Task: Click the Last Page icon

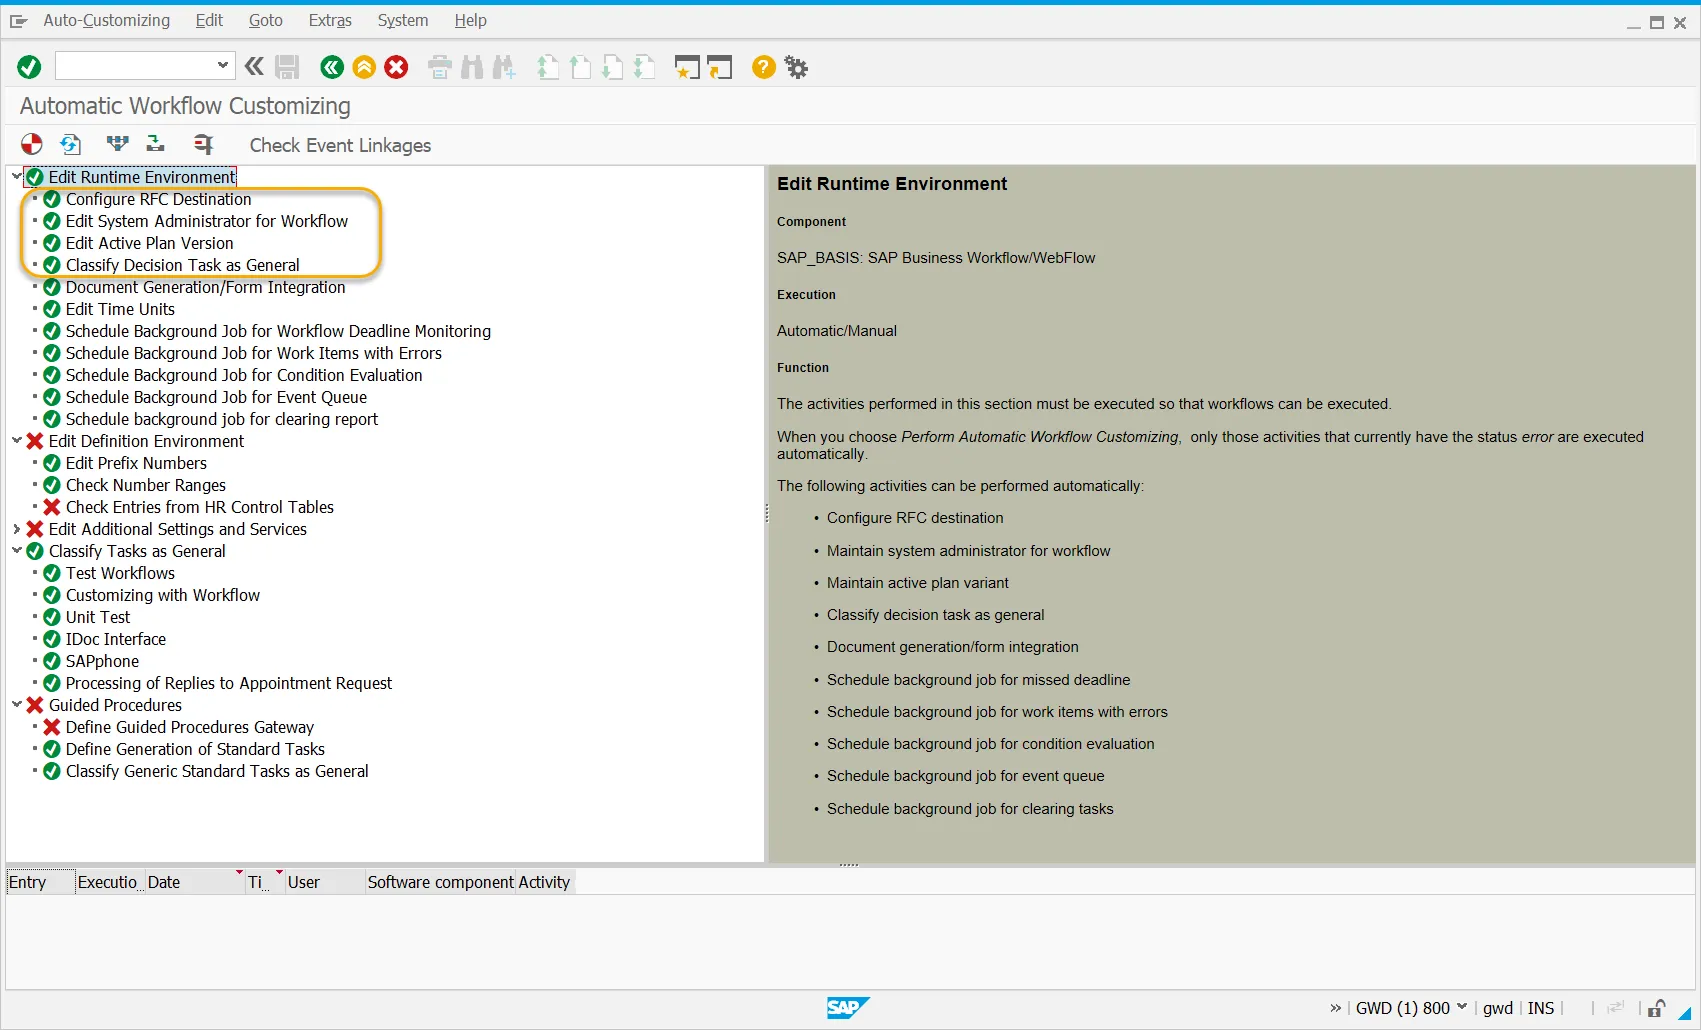Action: click(645, 67)
